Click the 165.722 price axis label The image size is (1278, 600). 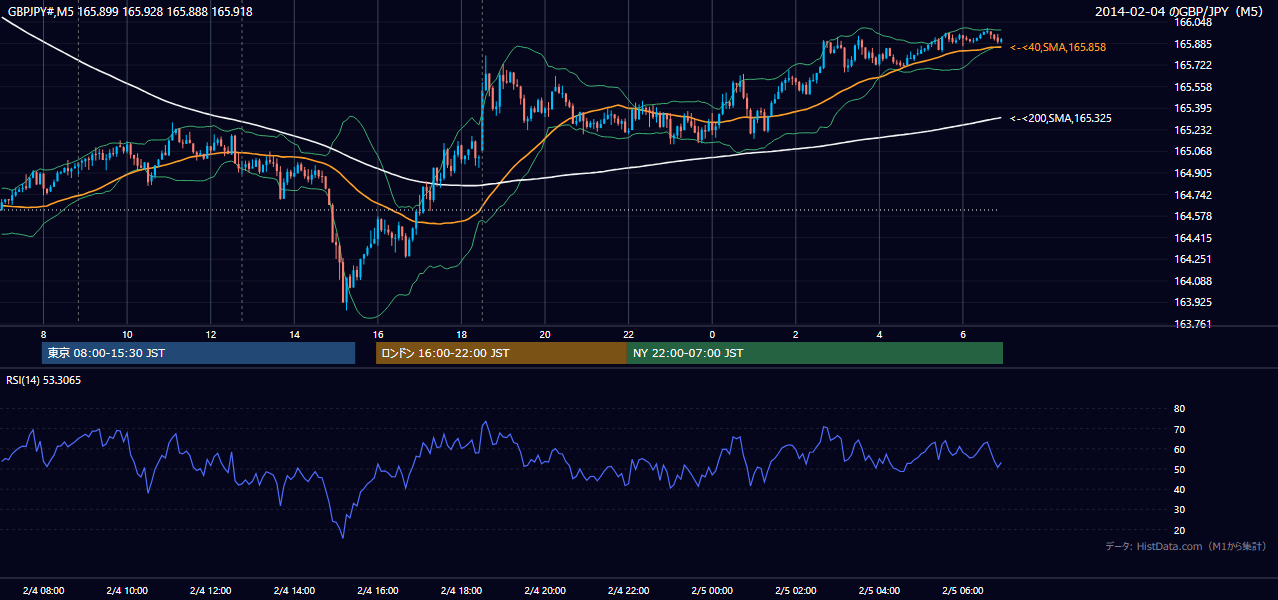pyautogui.click(x=1193, y=65)
